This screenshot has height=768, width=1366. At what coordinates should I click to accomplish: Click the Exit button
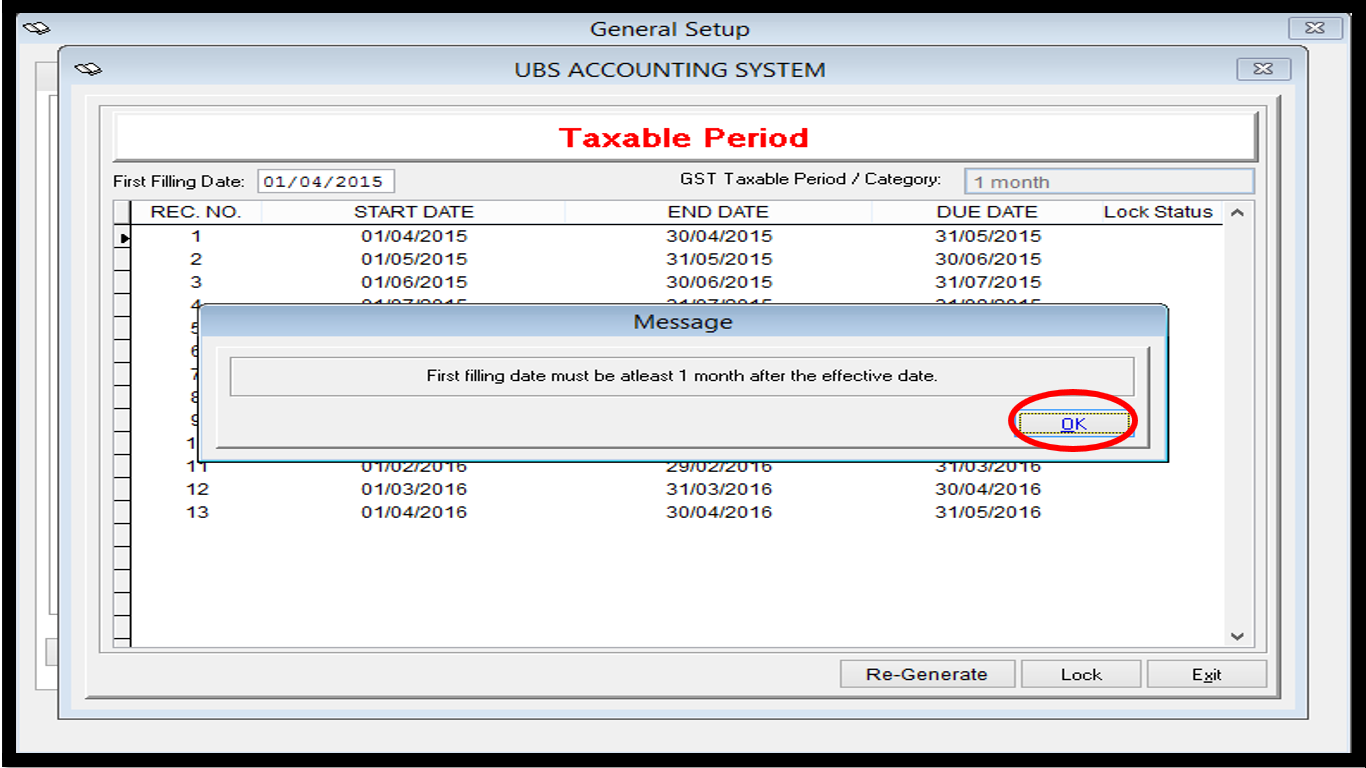1207,674
